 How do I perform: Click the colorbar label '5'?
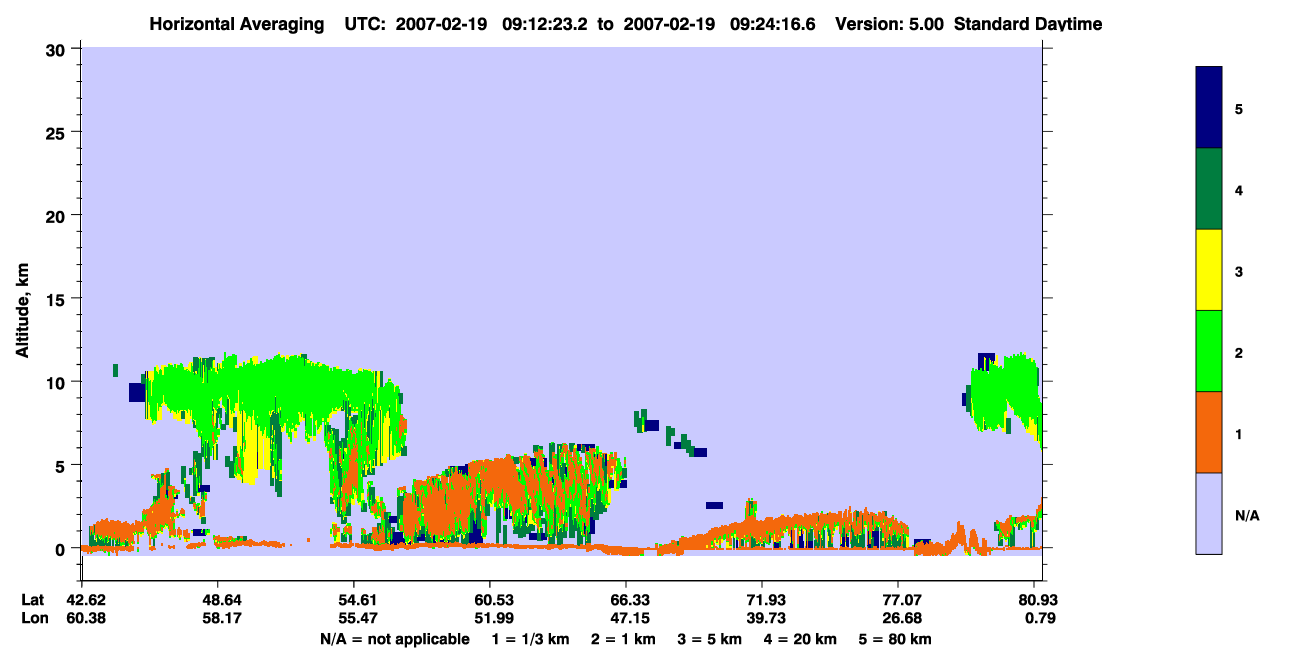(1239, 109)
